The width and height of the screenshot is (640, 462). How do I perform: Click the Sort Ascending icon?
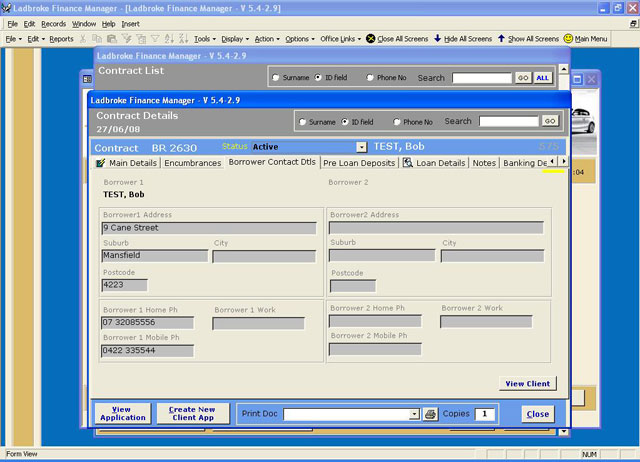pos(169,39)
